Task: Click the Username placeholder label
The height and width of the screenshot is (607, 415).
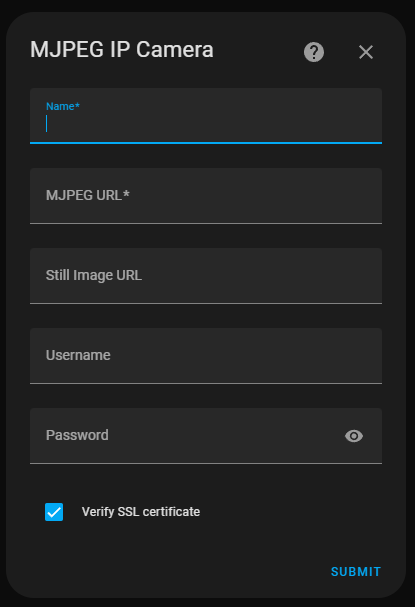Action: tap(78, 355)
